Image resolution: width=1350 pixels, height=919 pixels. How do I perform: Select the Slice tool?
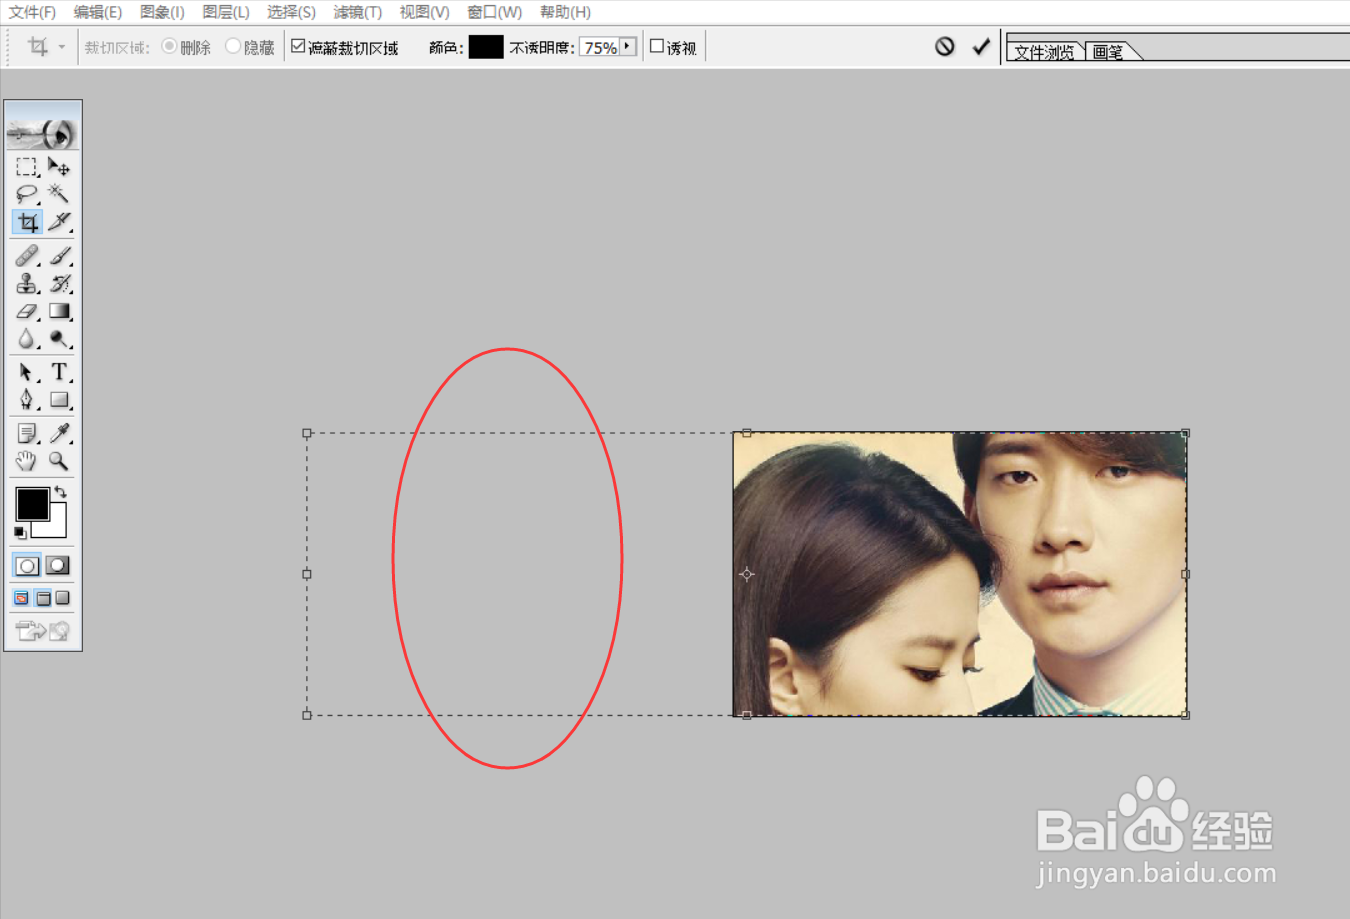(59, 222)
